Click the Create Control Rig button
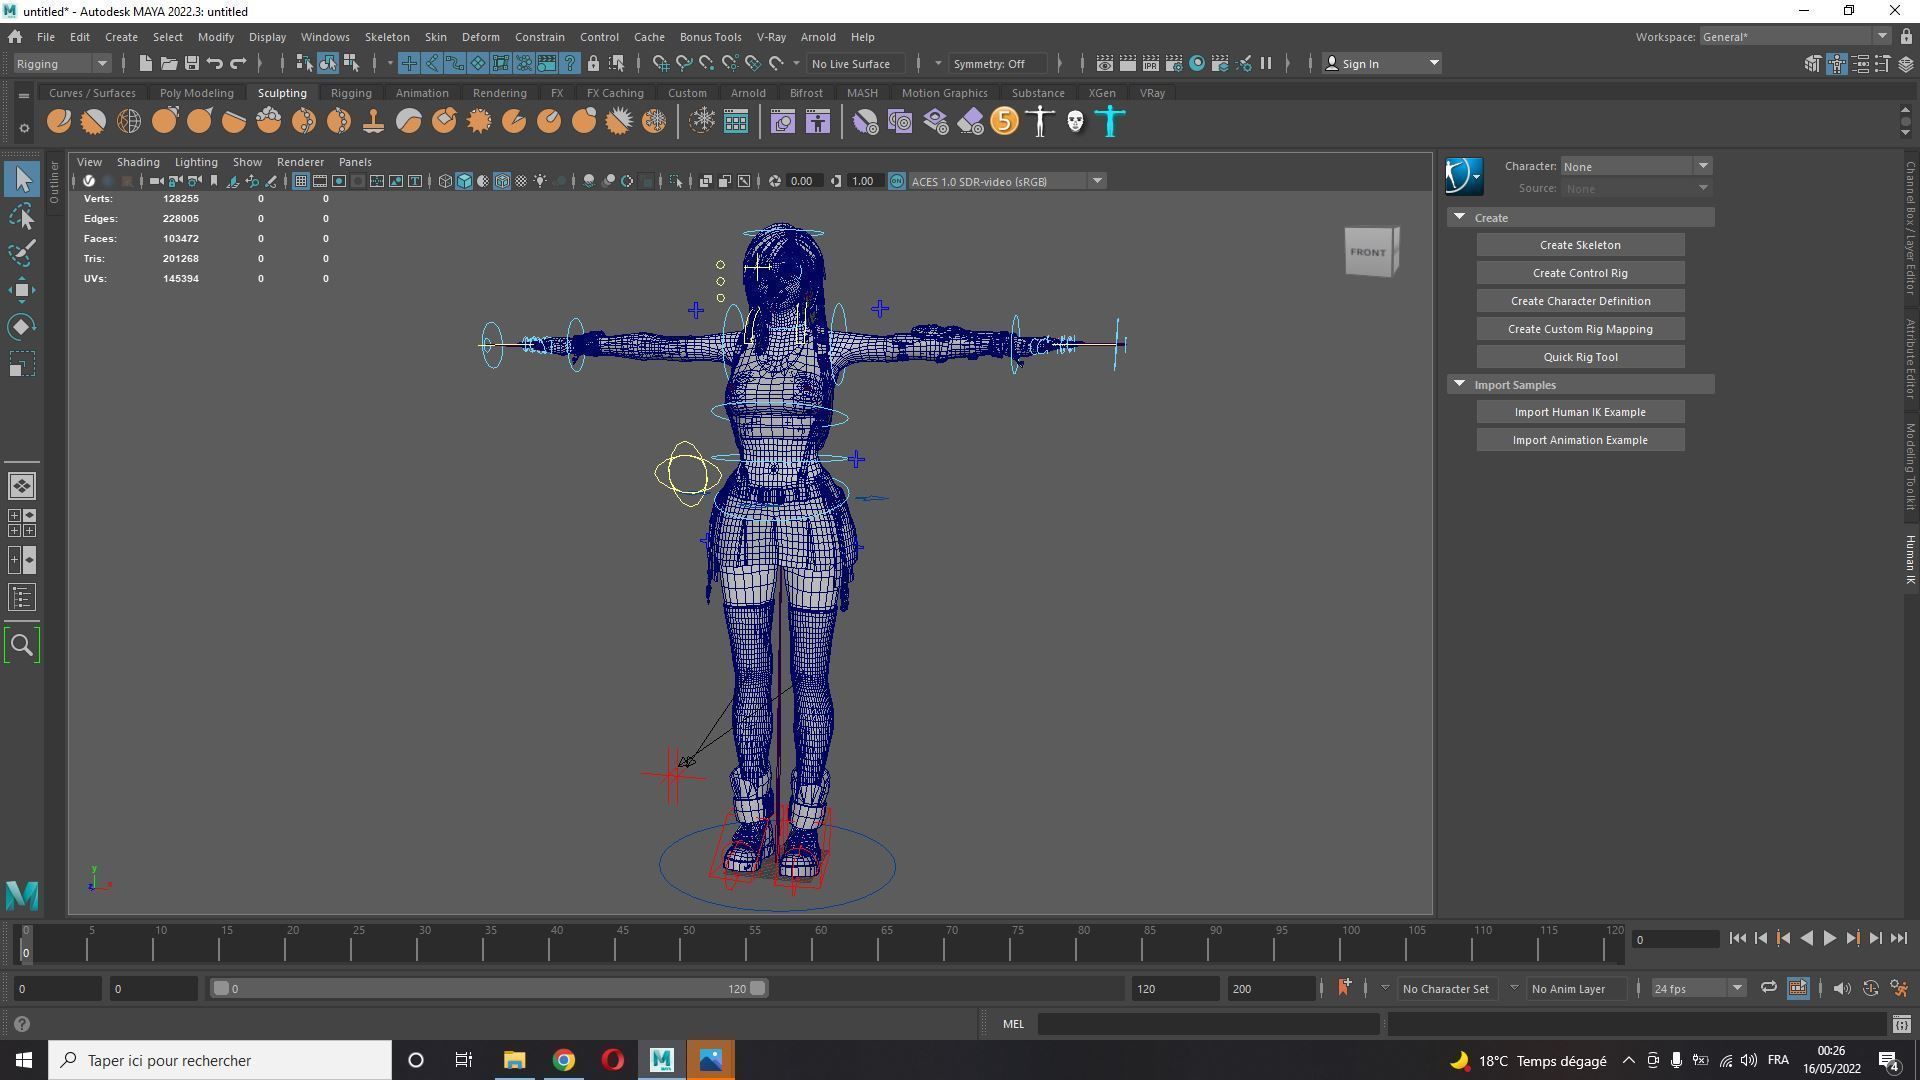The image size is (1920, 1080). click(x=1580, y=273)
